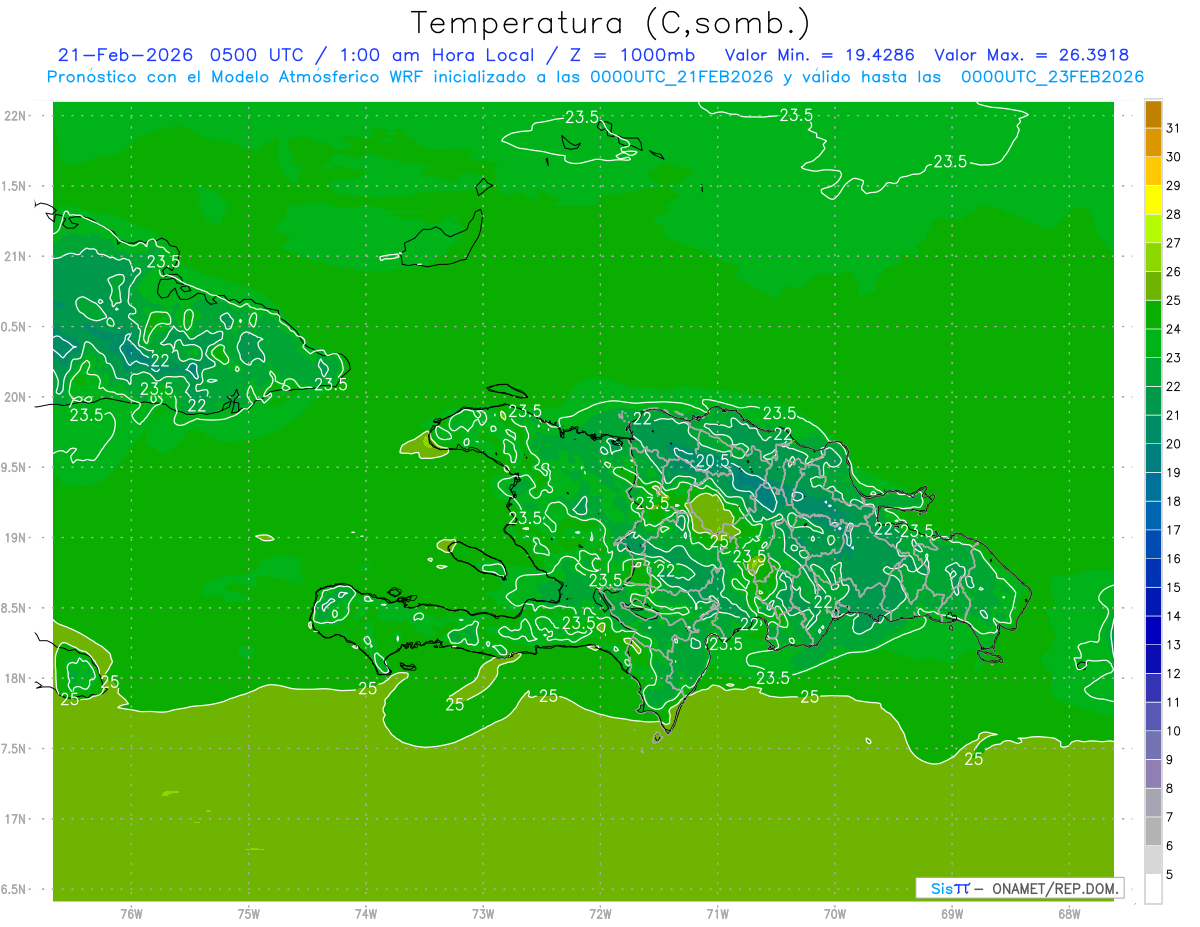Image resolution: width=1200 pixels, height=927 pixels.
Task: Click the "74W" longitude axis label
Action: tap(366, 913)
